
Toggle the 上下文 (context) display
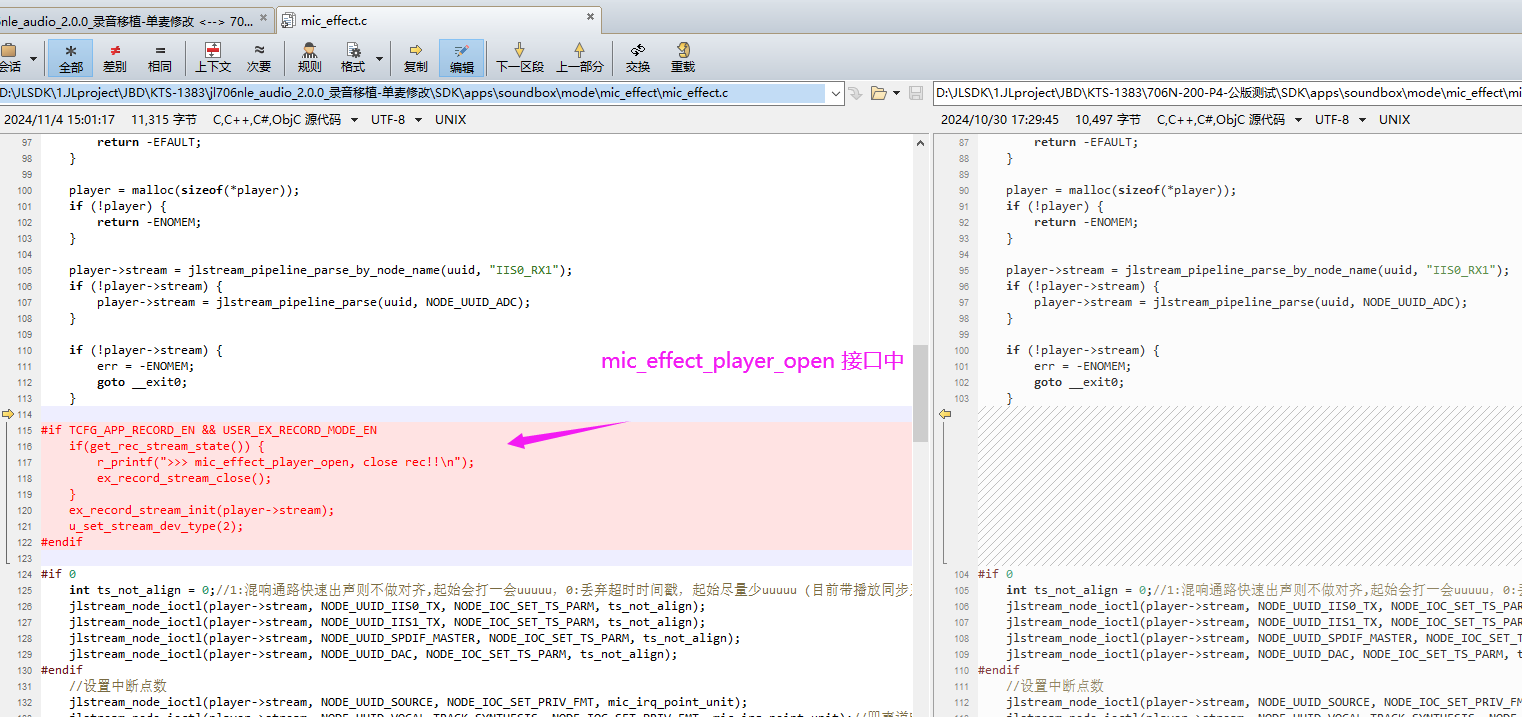(x=213, y=58)
